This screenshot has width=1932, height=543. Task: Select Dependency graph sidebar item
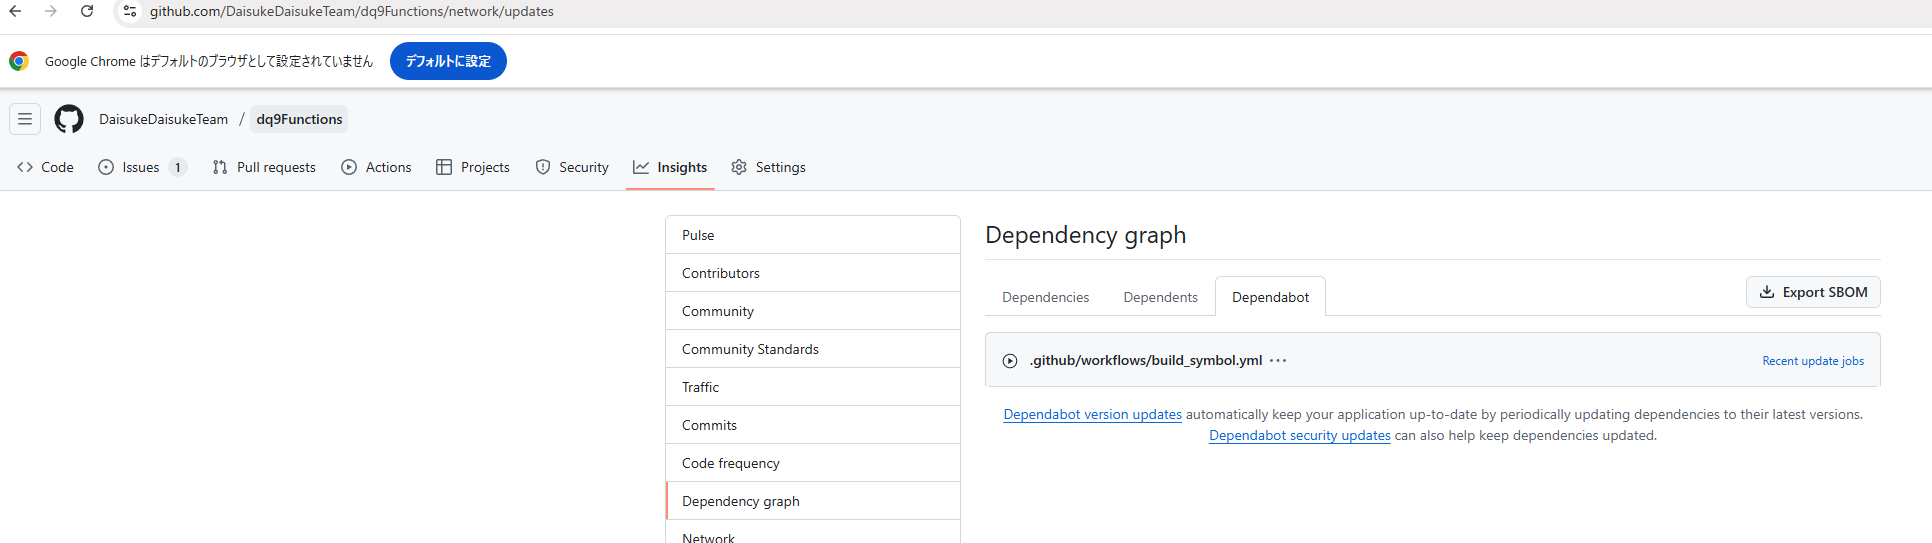click(813, 501)
